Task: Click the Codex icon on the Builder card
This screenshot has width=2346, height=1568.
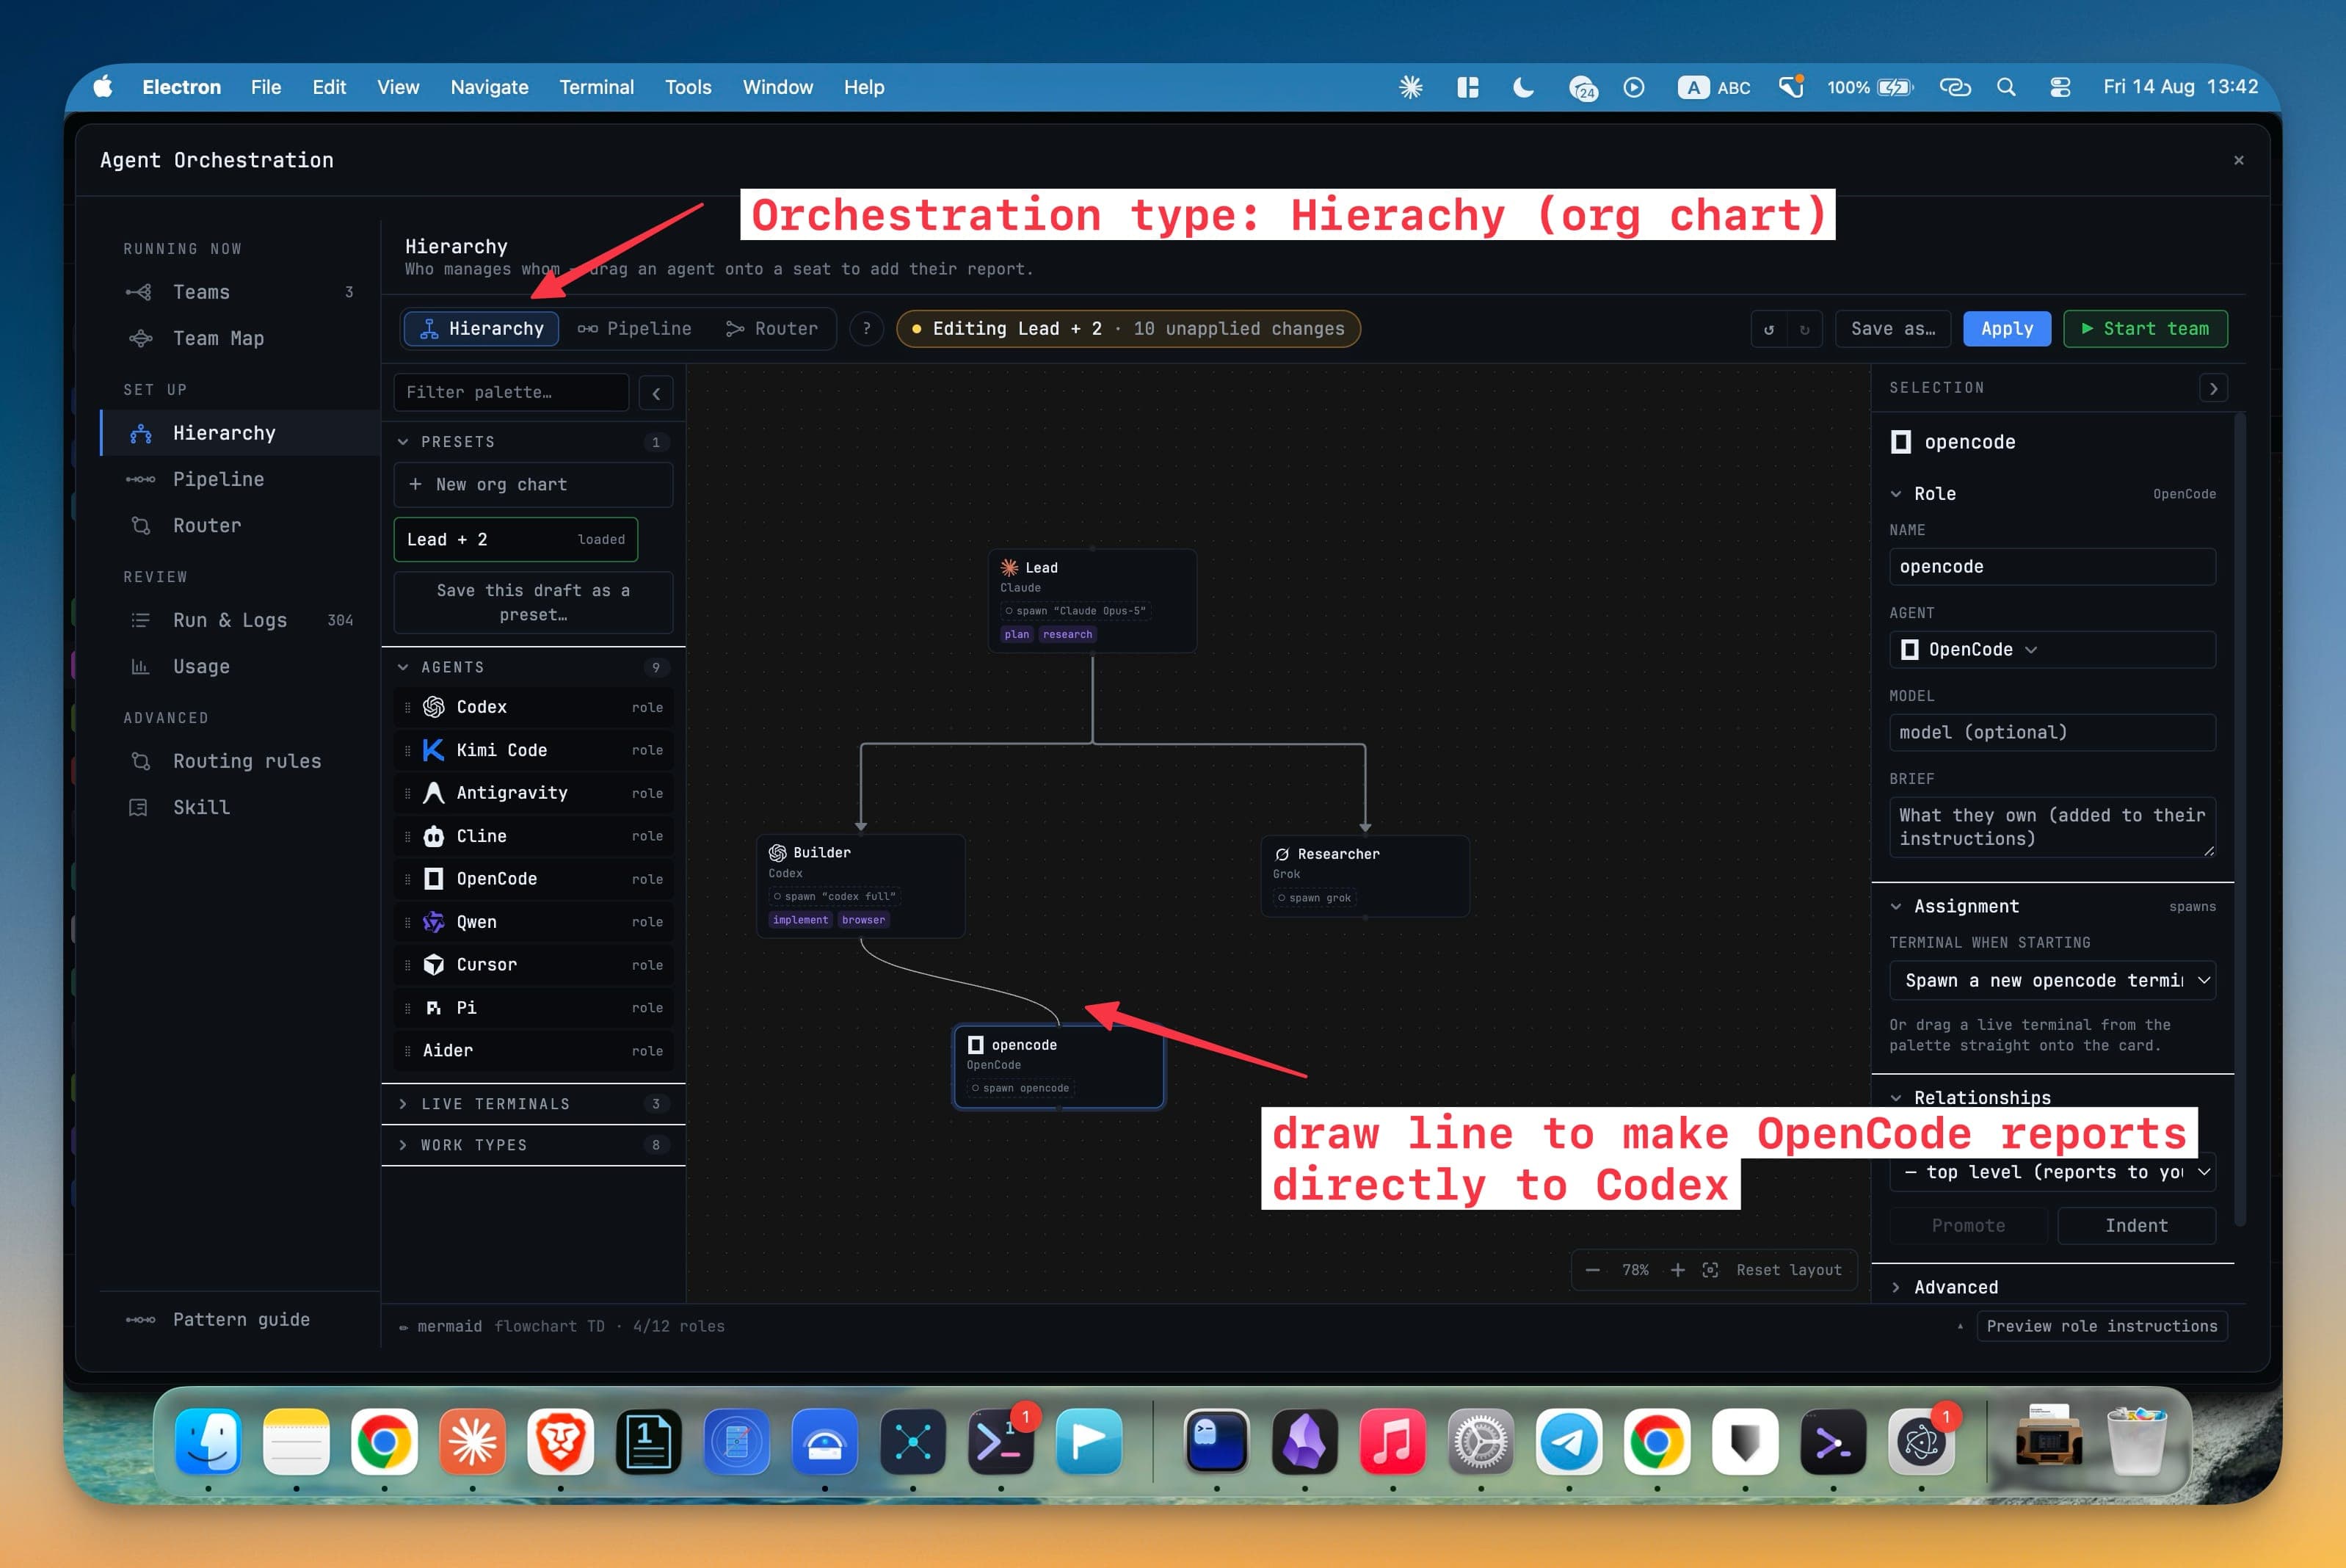Action: pos(777,853)
